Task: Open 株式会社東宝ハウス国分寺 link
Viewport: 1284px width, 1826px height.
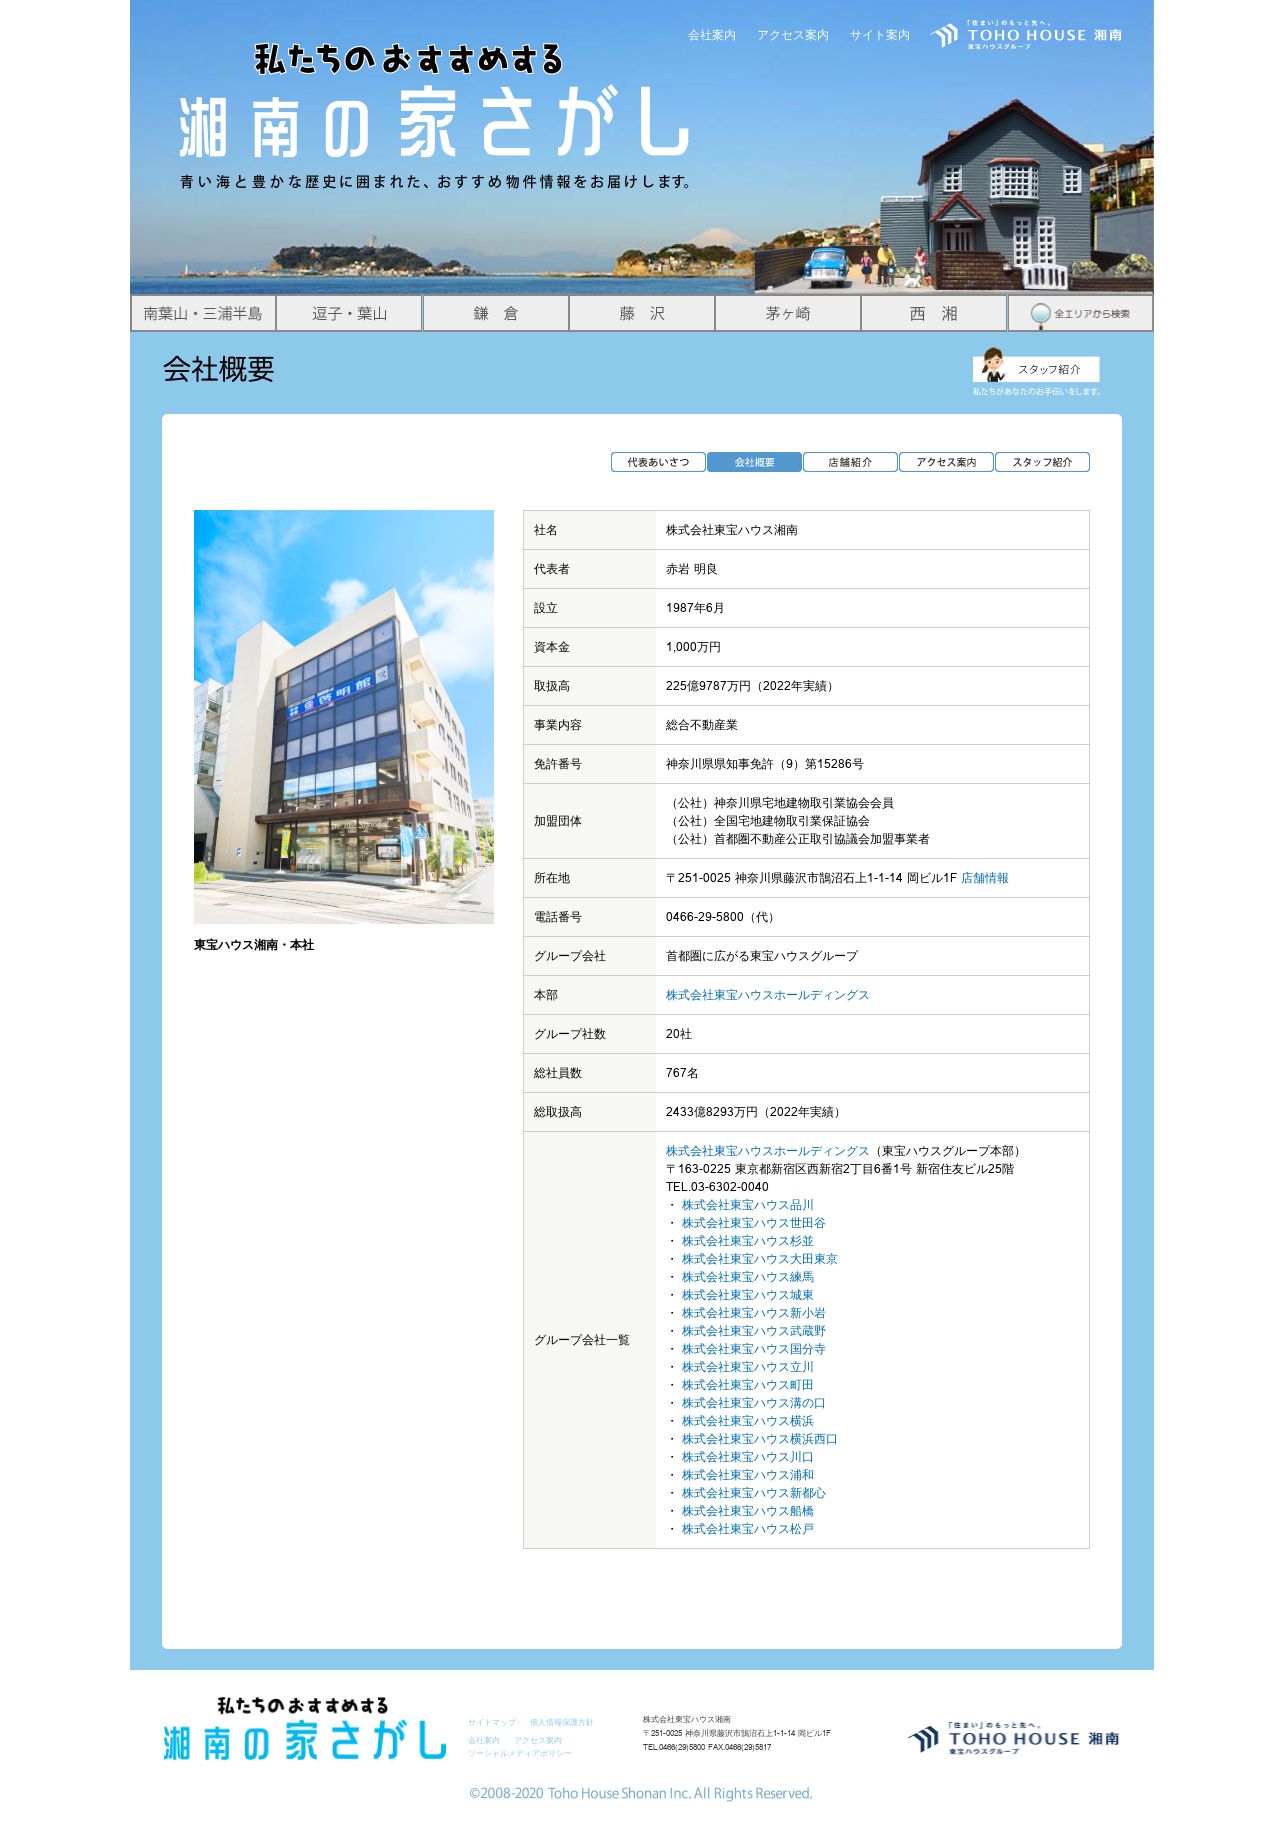Action: click(753, 1349)
